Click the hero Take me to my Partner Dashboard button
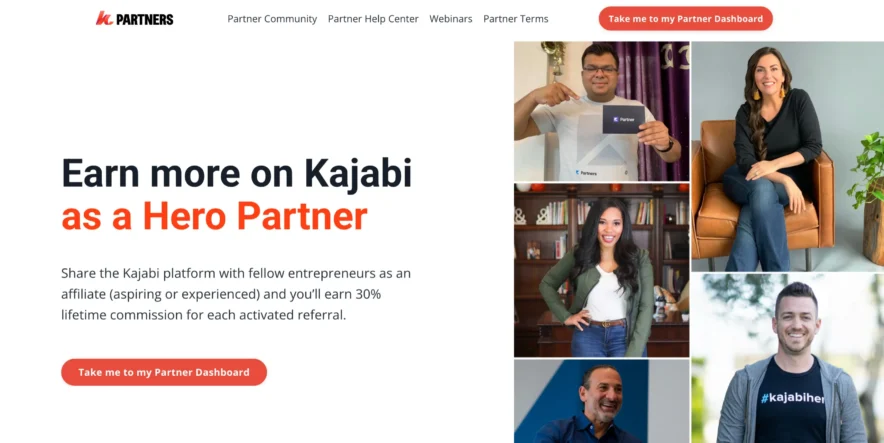Image resolution: width=884 pixels, height=443 pixels. point(164,372)
